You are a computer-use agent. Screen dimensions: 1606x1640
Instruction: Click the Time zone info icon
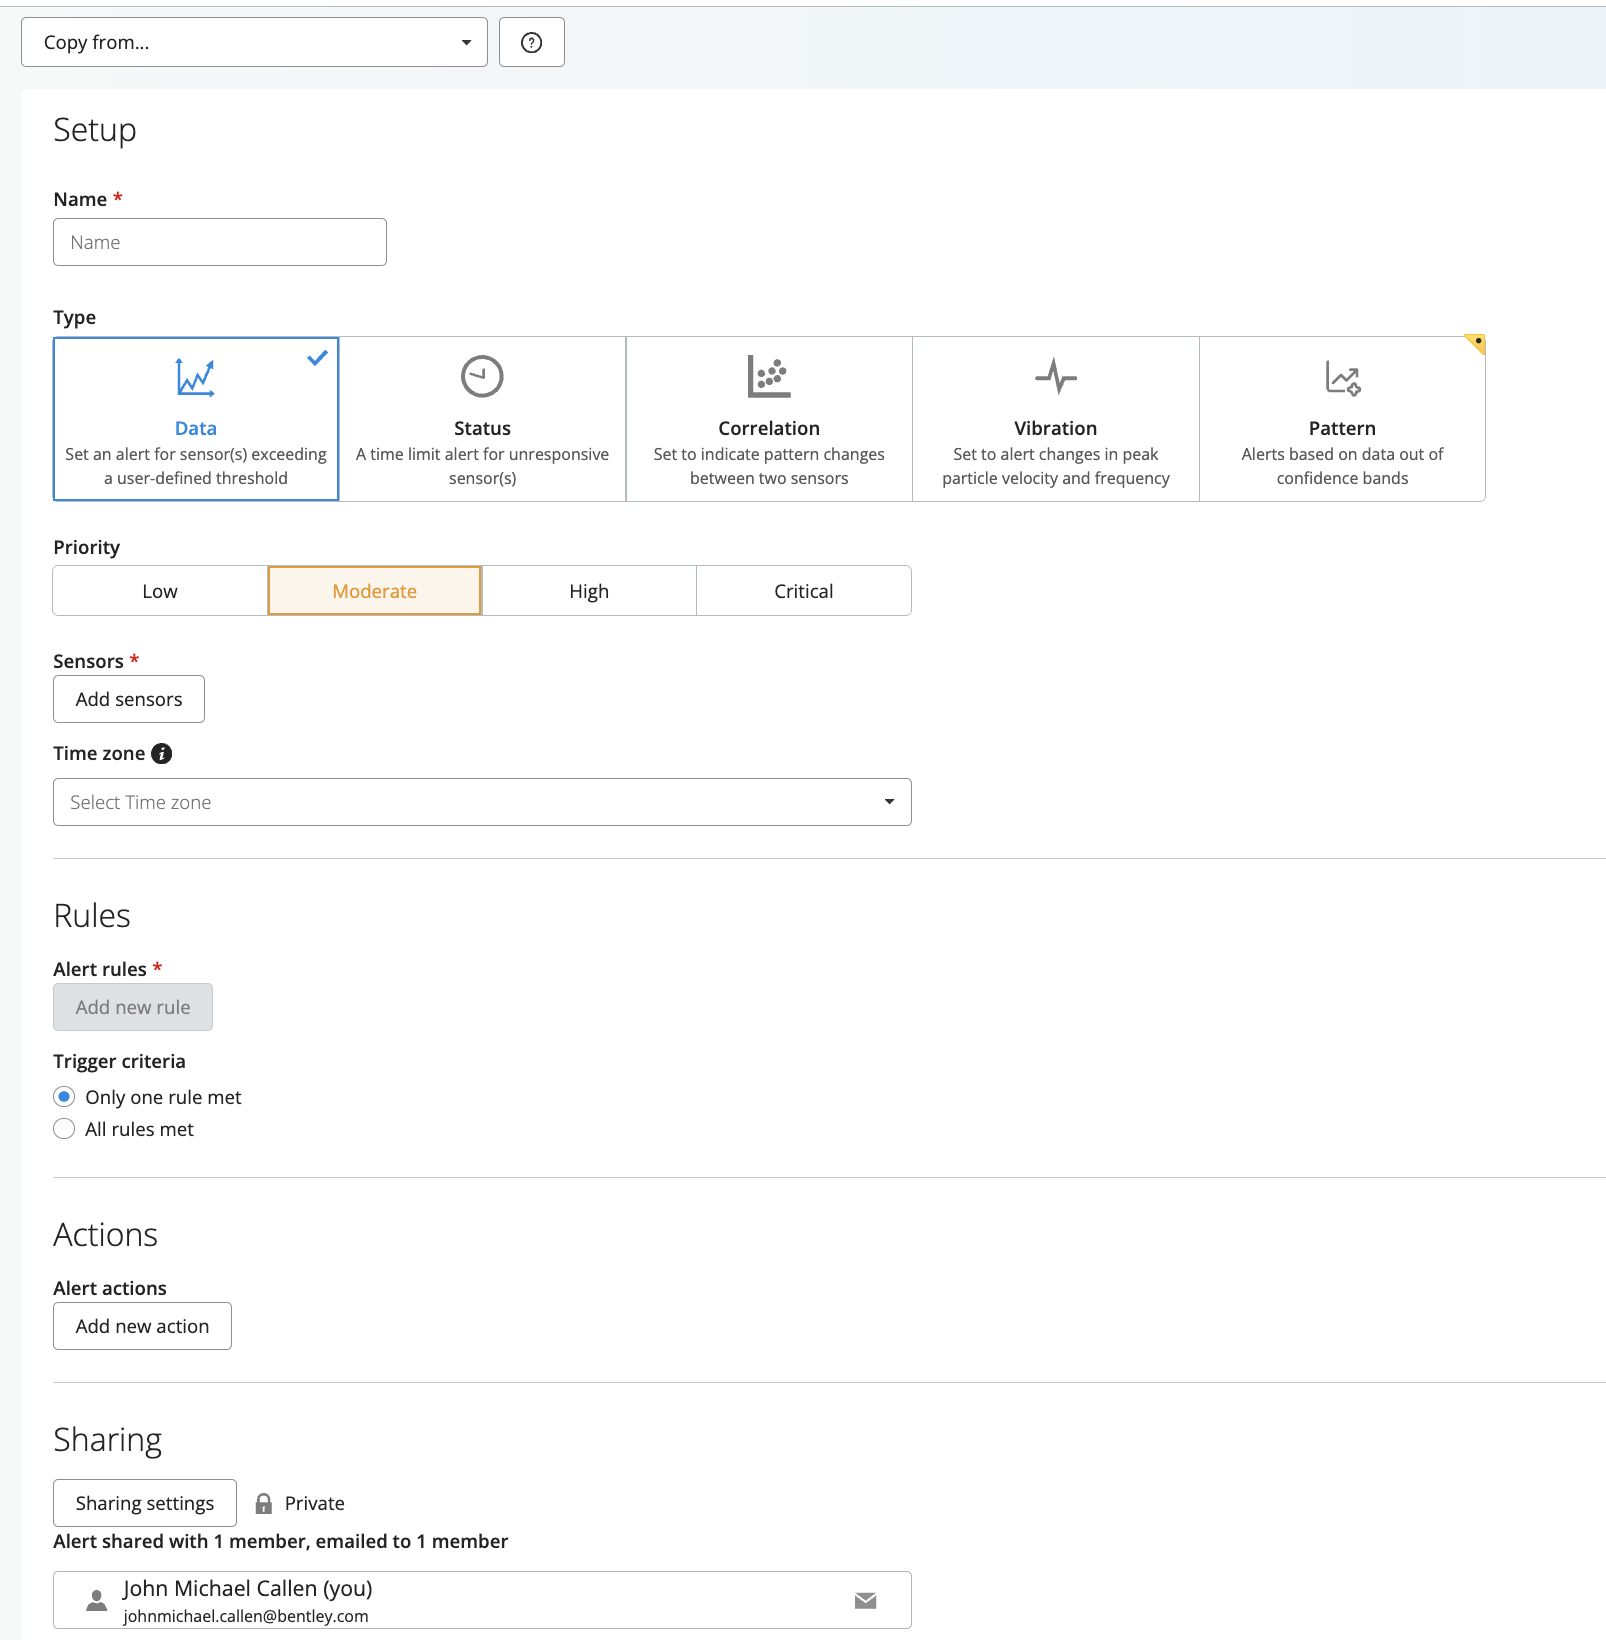pyautogui.click(x=161, y=754)
